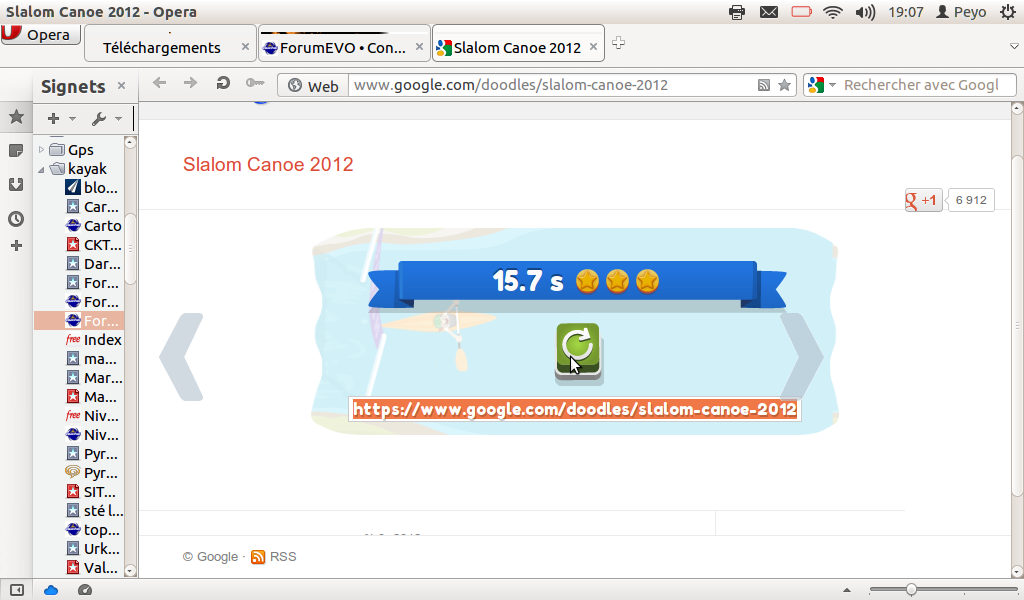The image size is (1024, 600).
Task: Toggle the Opera Link cloud icon
Action: point(51,590)
